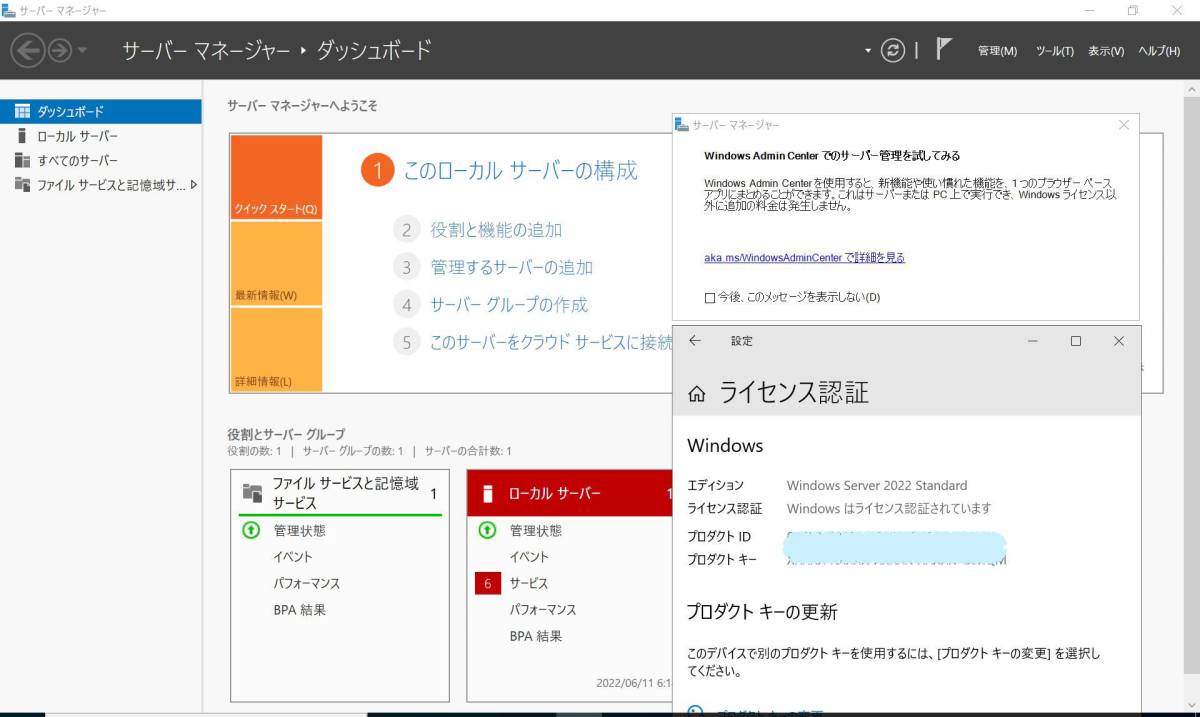Open the 管理(M) menu
The image size is (1200, 717).
click(x=997, y=51)
